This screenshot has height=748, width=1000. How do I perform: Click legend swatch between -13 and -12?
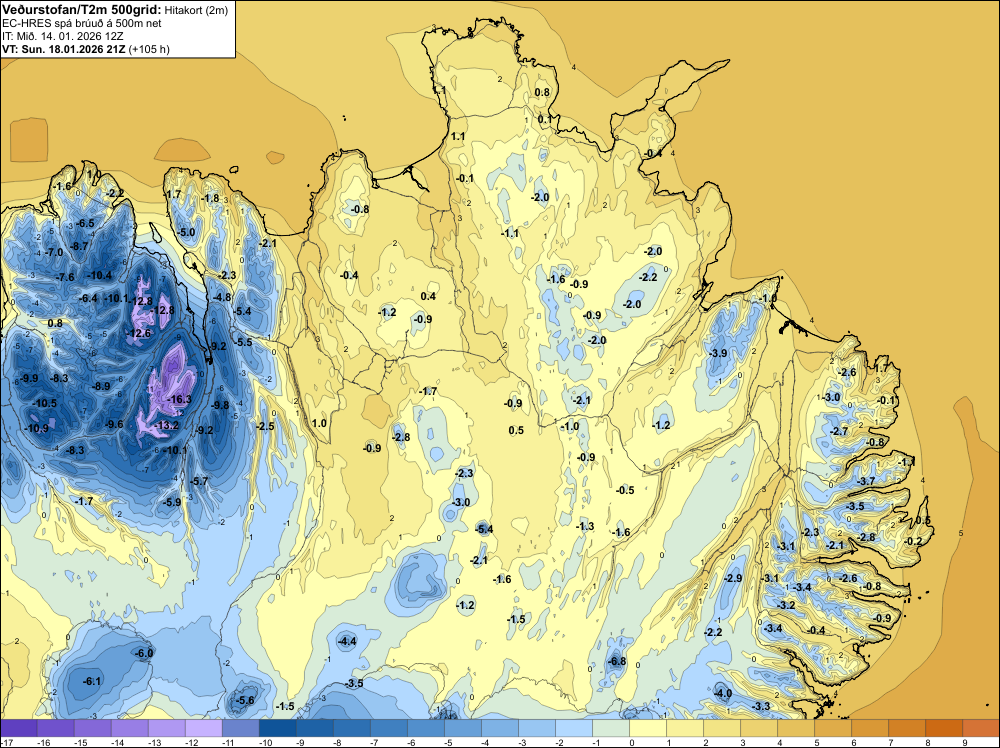pos(166,728)
